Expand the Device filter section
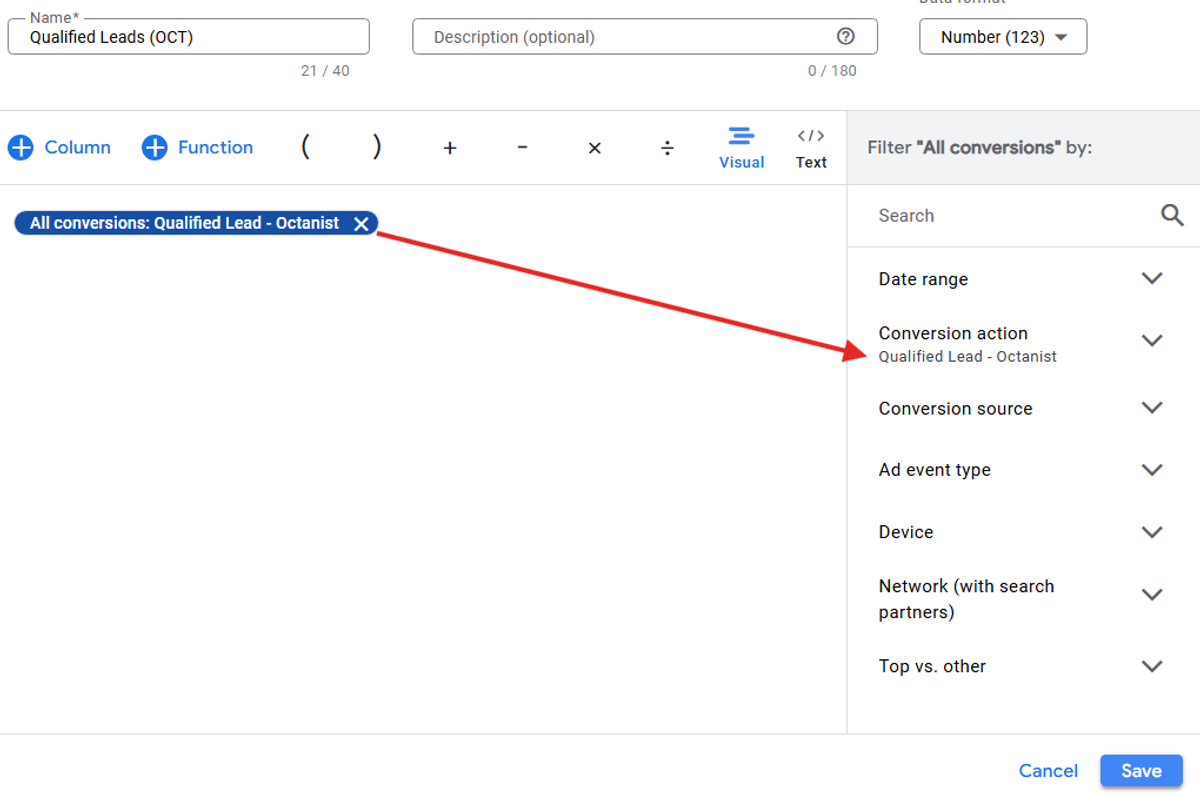The image size is (1200, 794). [x=1151, y=531]
